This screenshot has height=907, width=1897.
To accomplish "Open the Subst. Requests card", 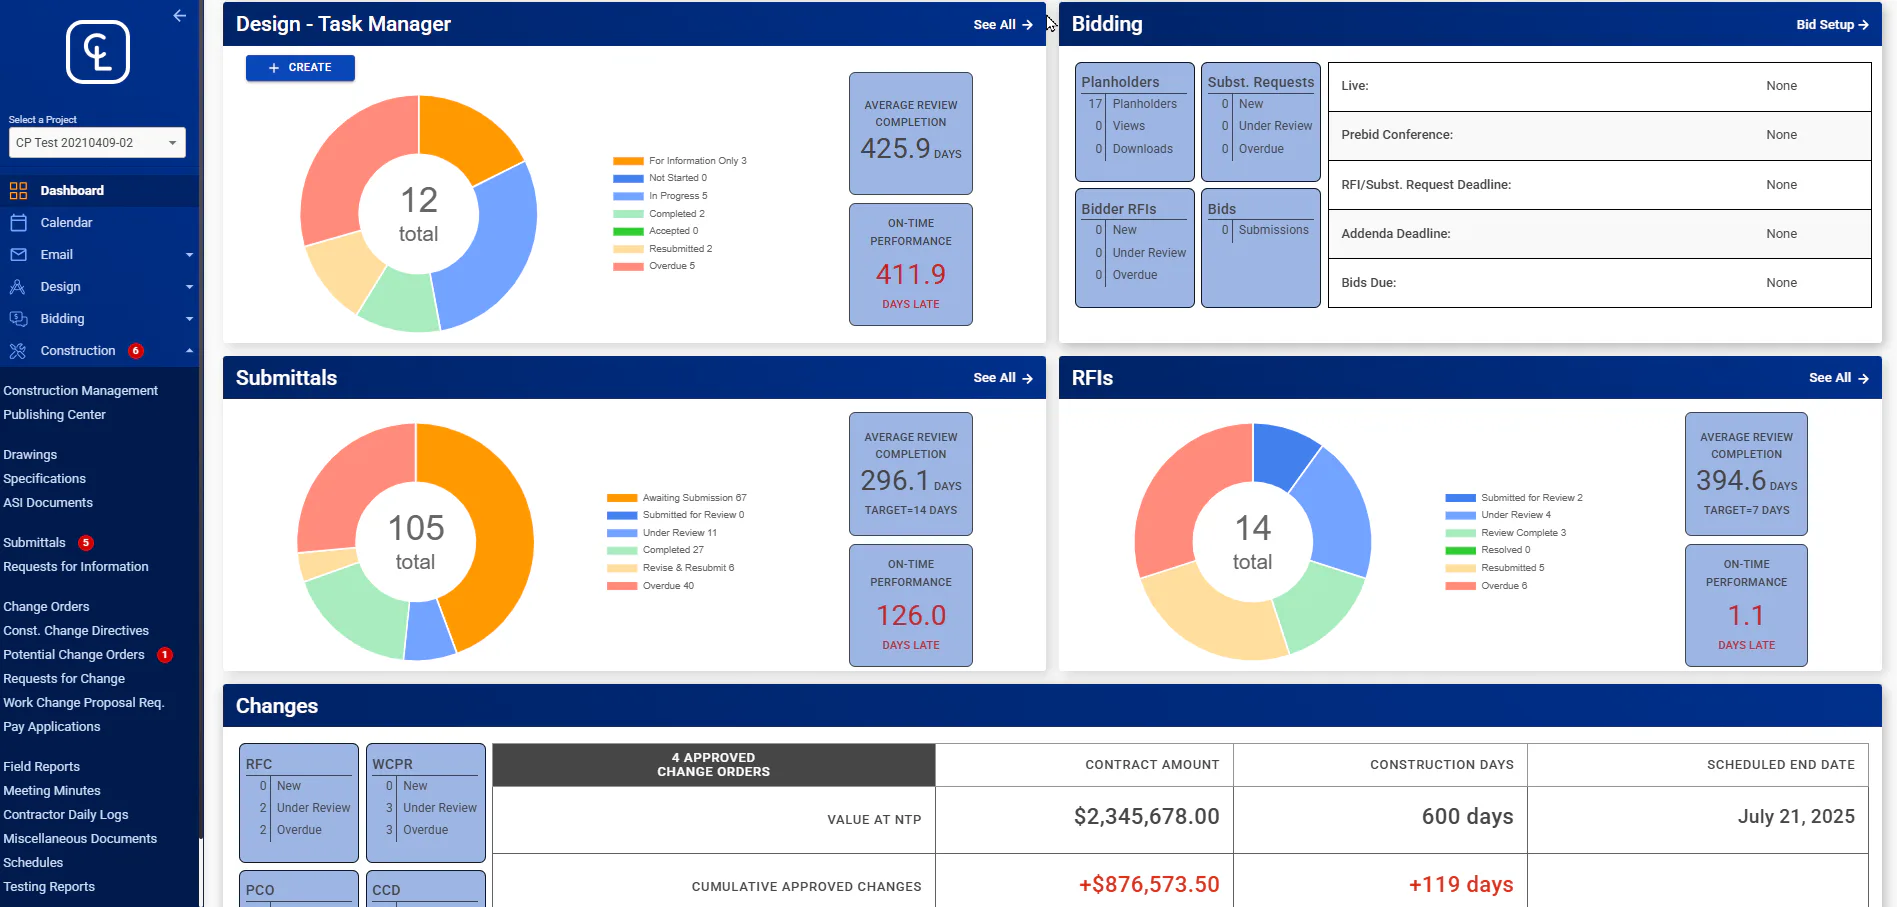I will point(1261,122).
